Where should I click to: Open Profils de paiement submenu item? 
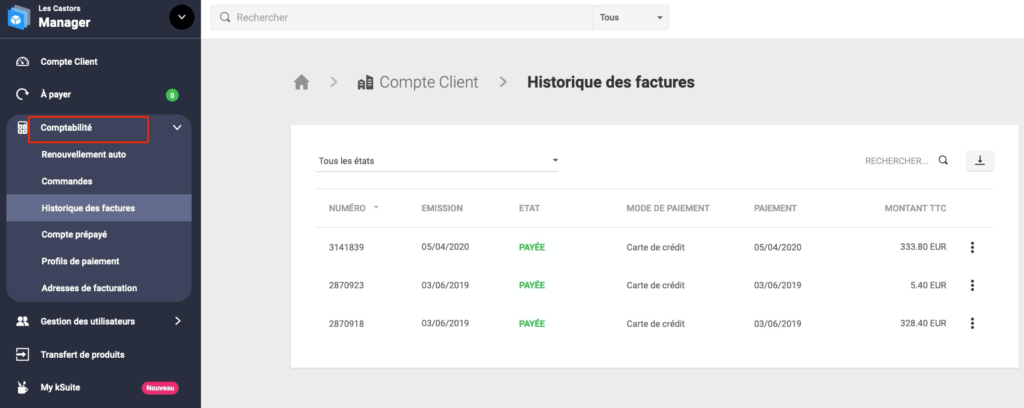pos(80,261)
